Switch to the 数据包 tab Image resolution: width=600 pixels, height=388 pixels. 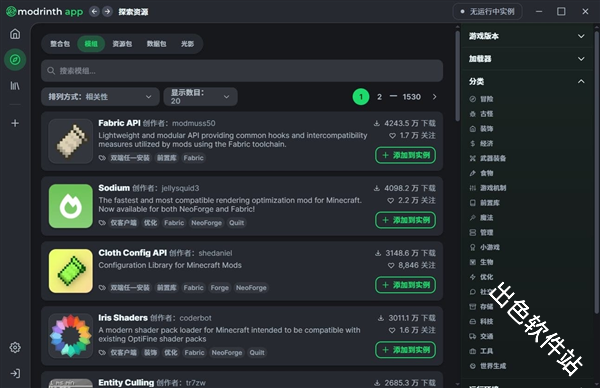coord(157,44)
